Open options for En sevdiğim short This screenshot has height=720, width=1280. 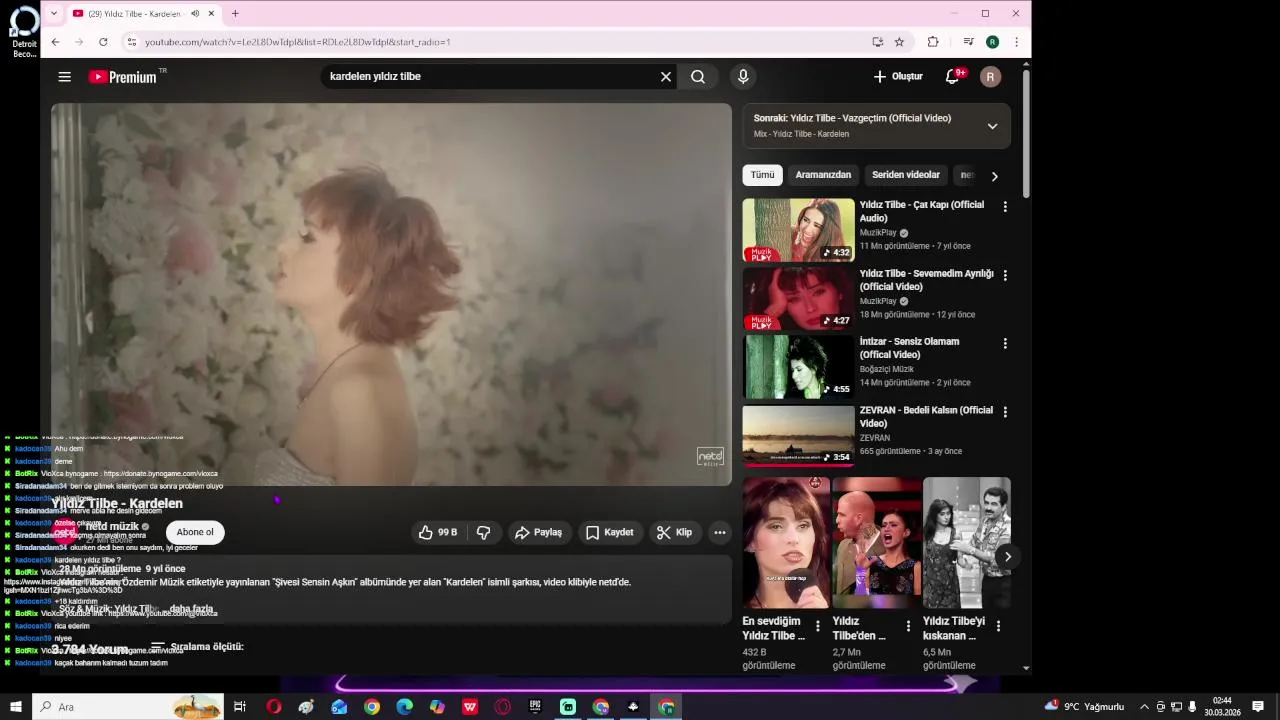(x=818, y=627)
